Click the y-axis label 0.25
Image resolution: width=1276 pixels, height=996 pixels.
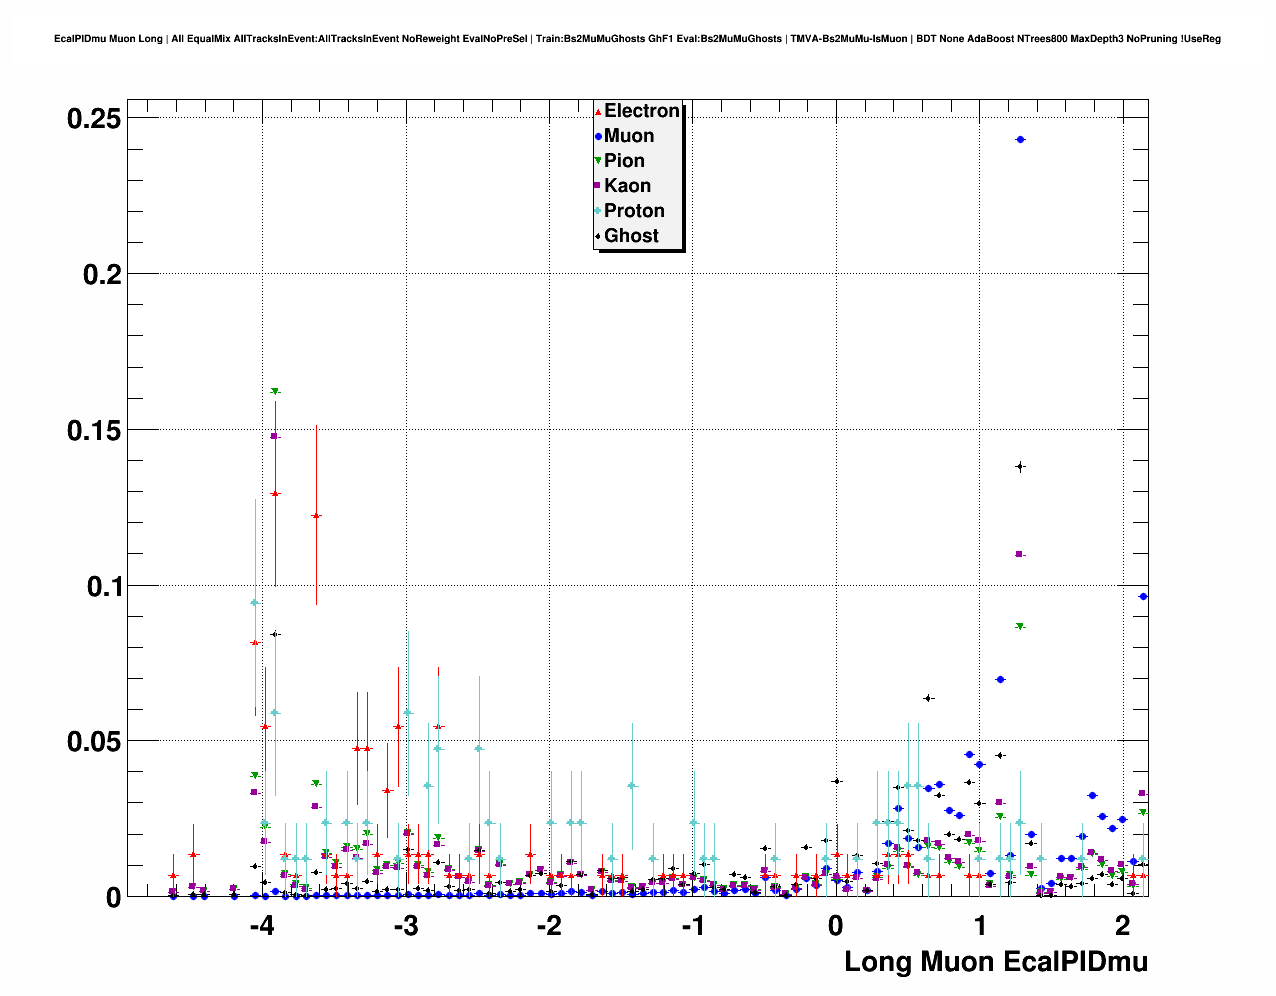tap(94, 119)
